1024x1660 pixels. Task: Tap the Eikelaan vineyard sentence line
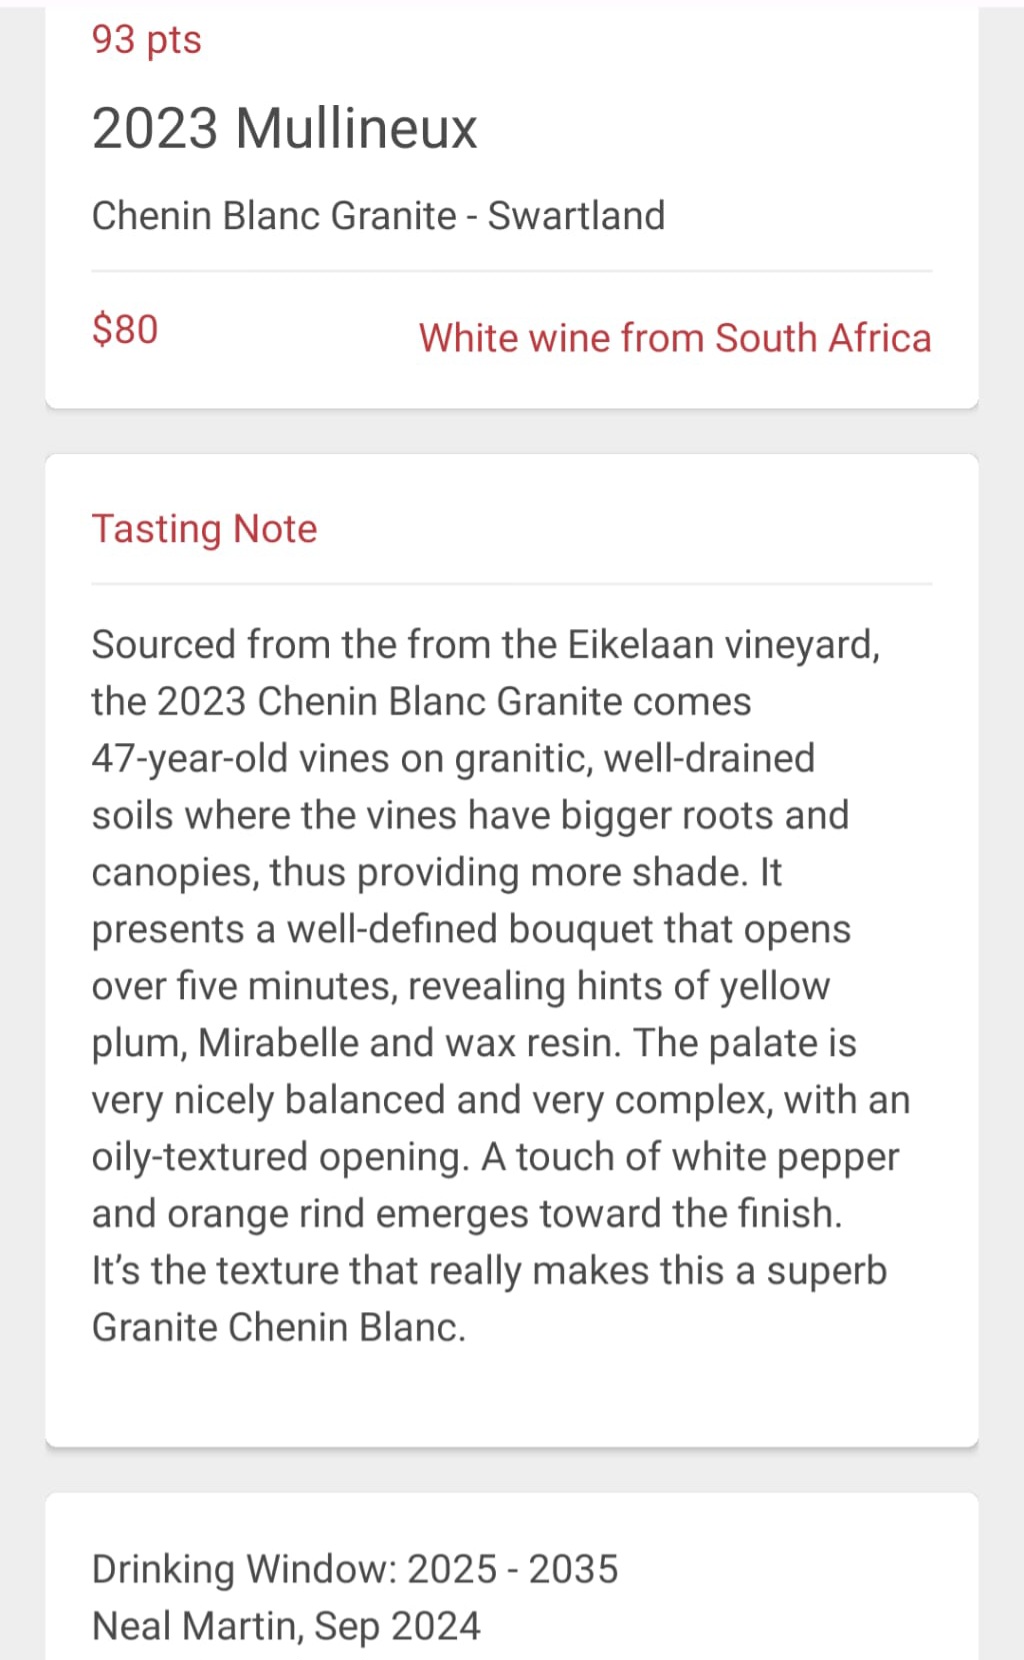pos(486,645)
